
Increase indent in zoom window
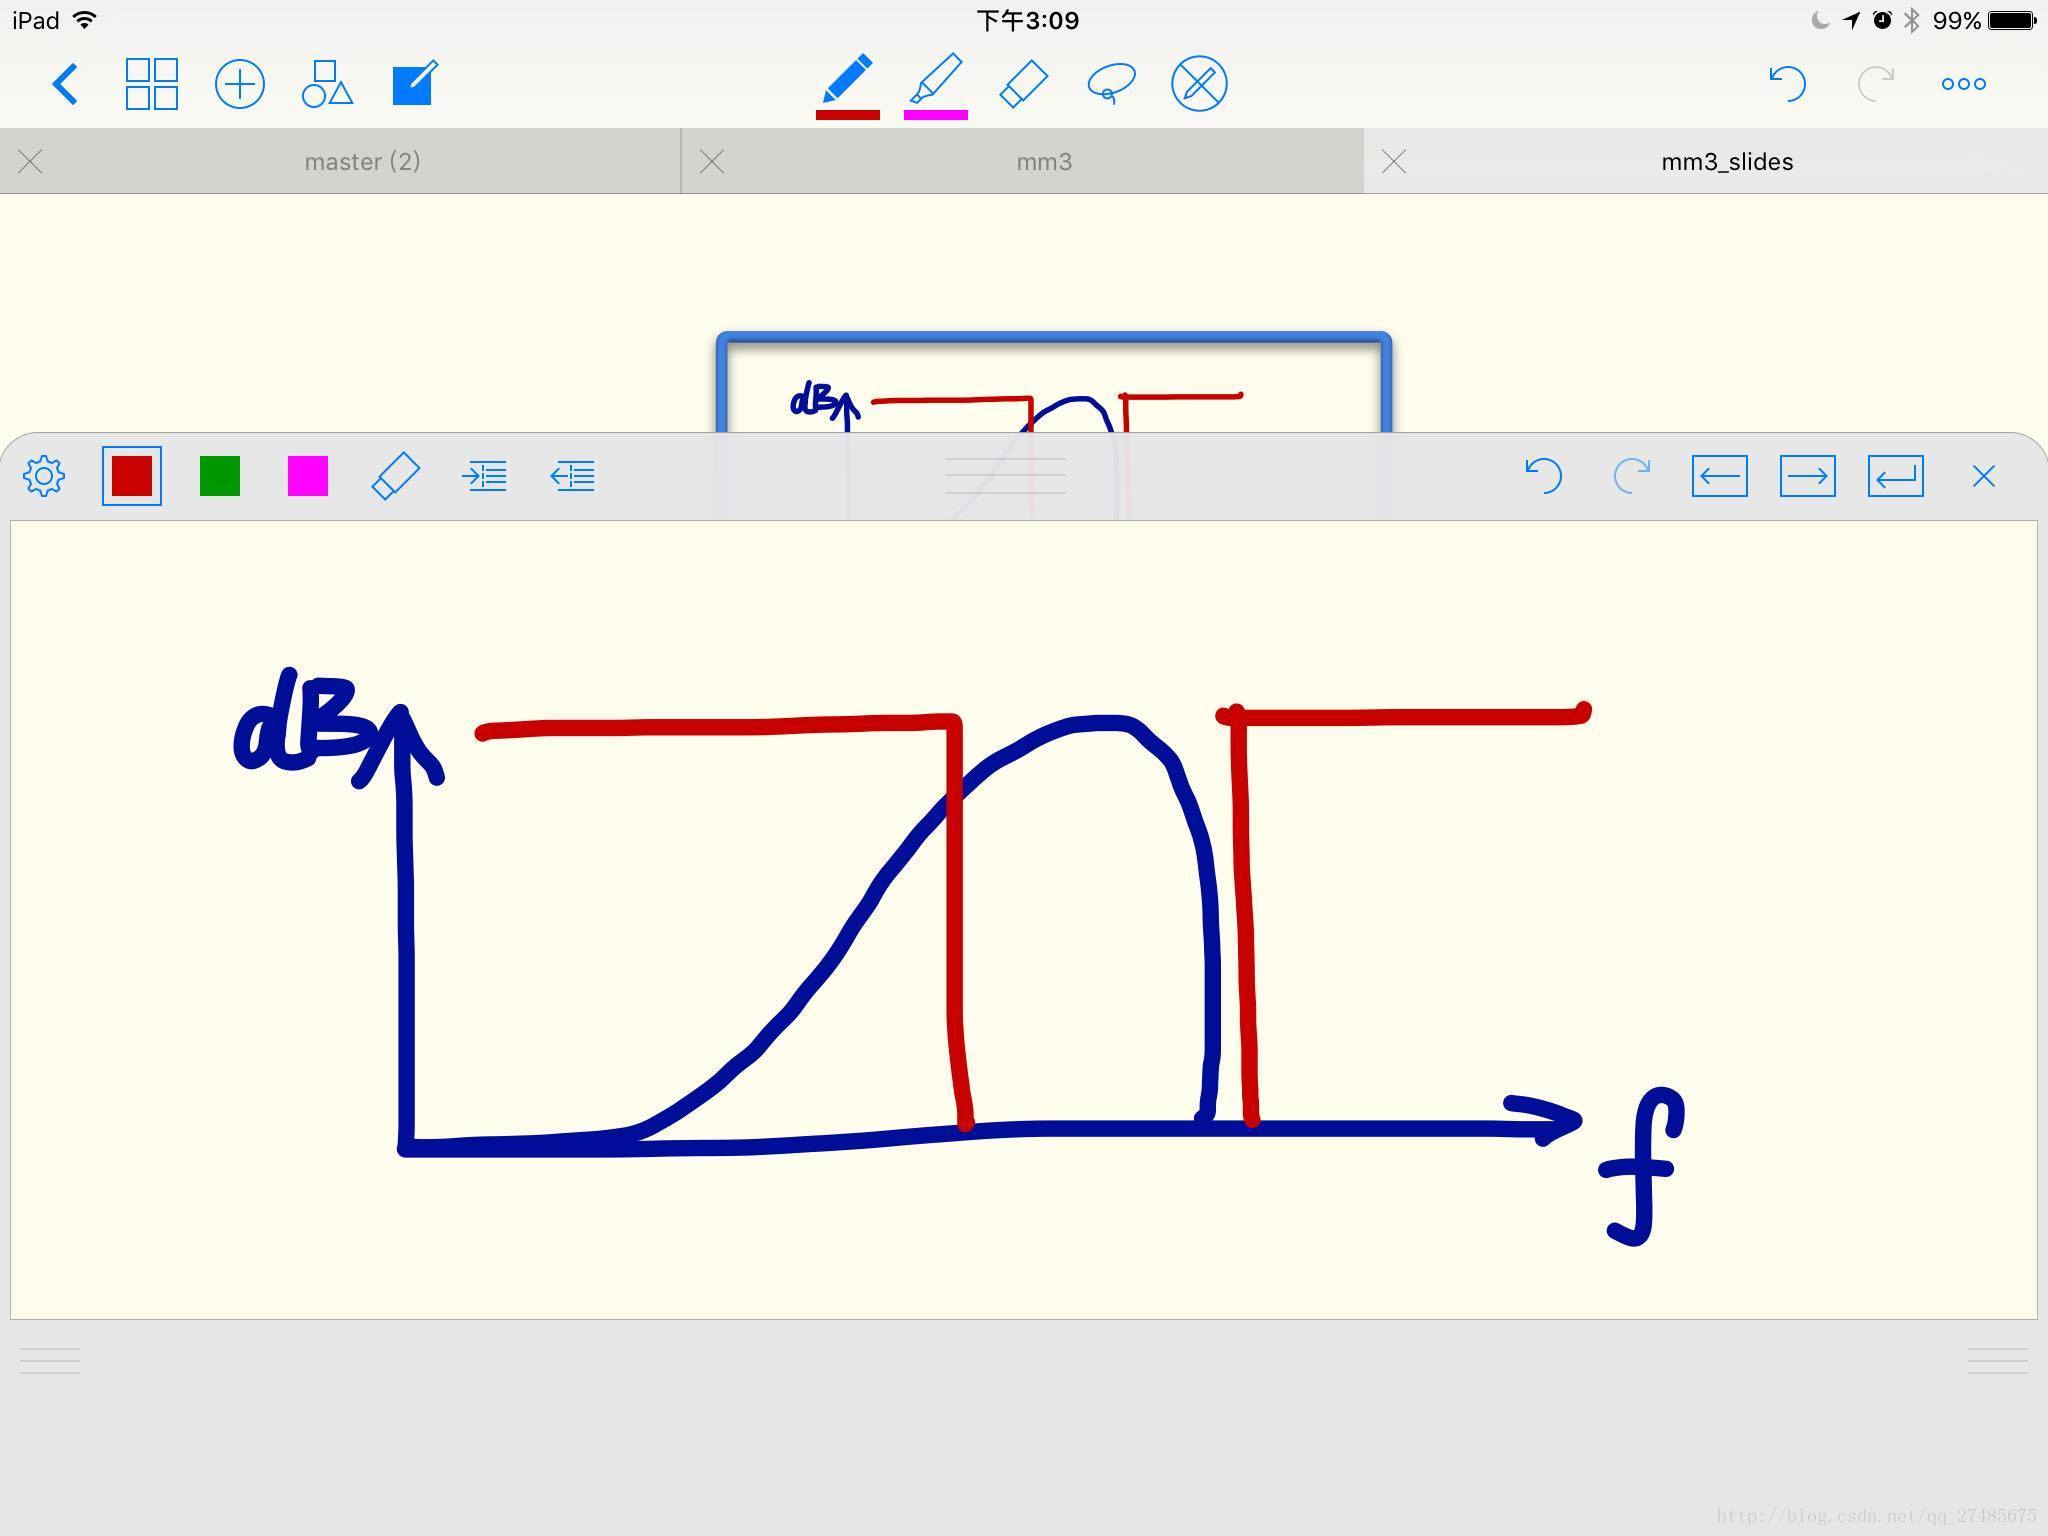click(484, 476)
